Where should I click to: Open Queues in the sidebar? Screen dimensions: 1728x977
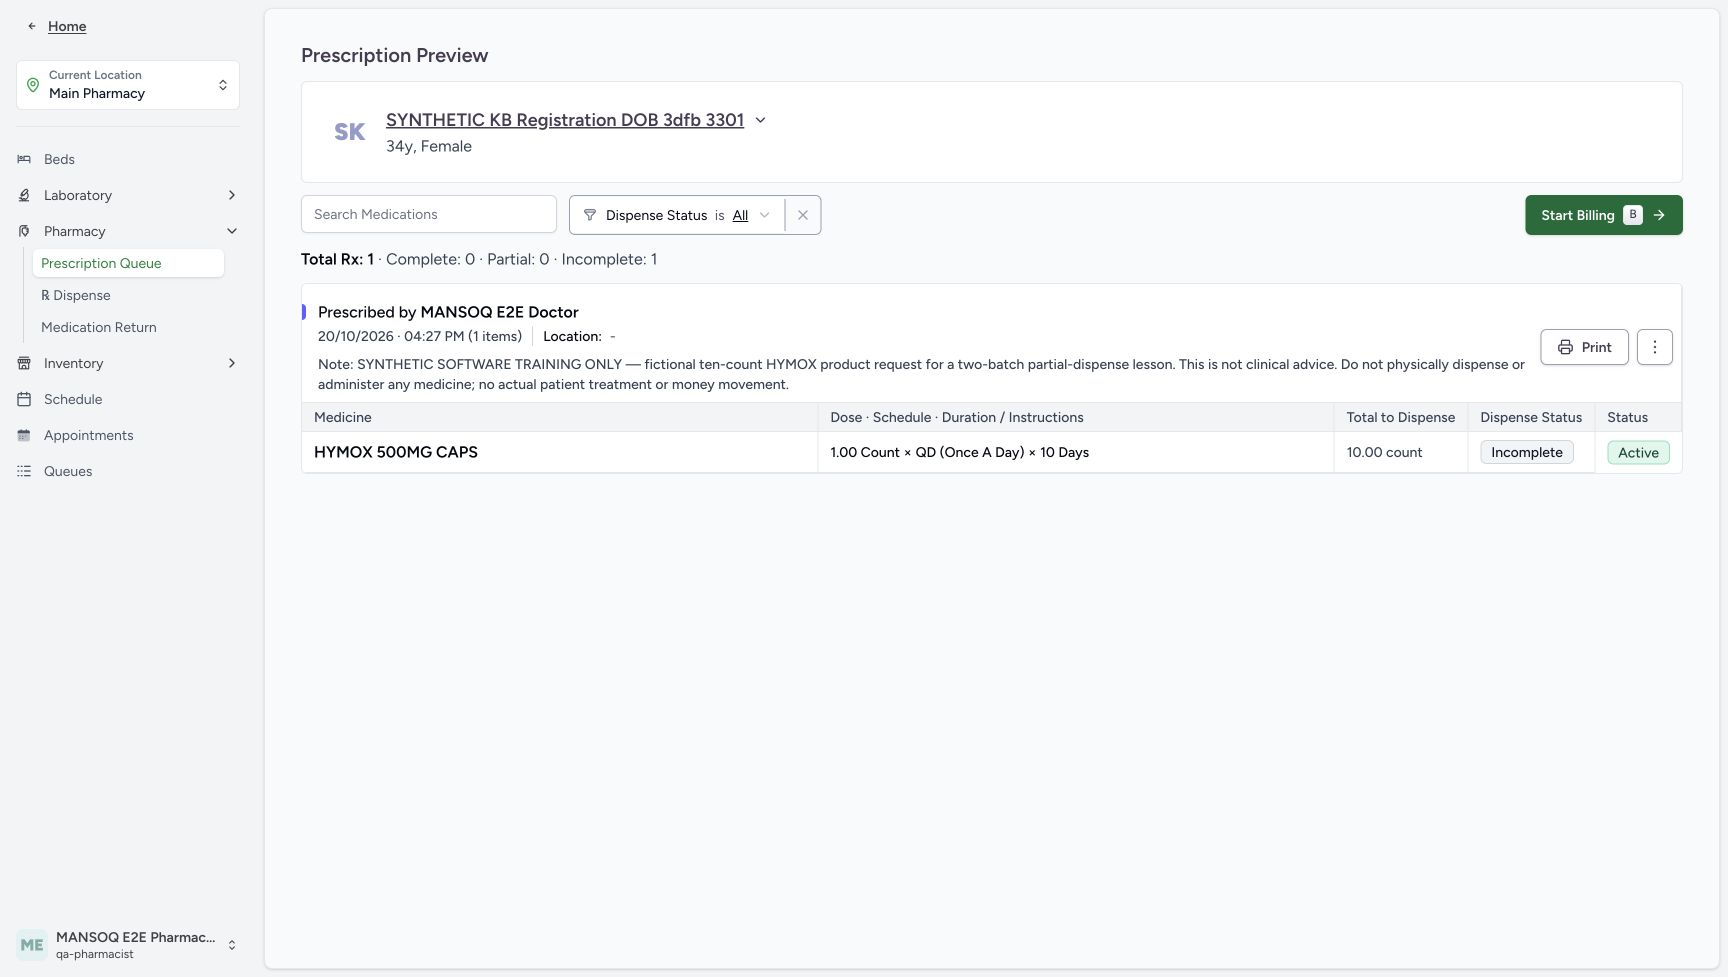tap(68, 471)
